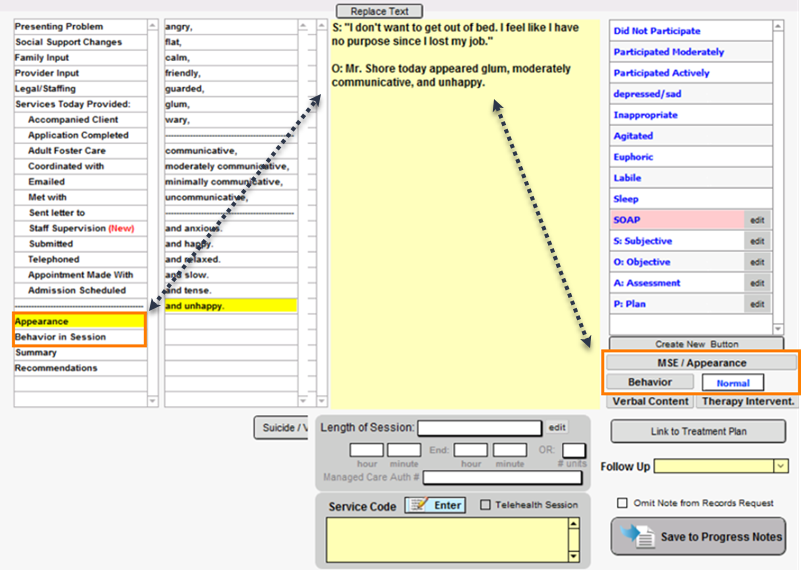The width and height of the screenshot is (801, 570).
Task: Check Omit Note from Records Request
Action: point(623,503)
